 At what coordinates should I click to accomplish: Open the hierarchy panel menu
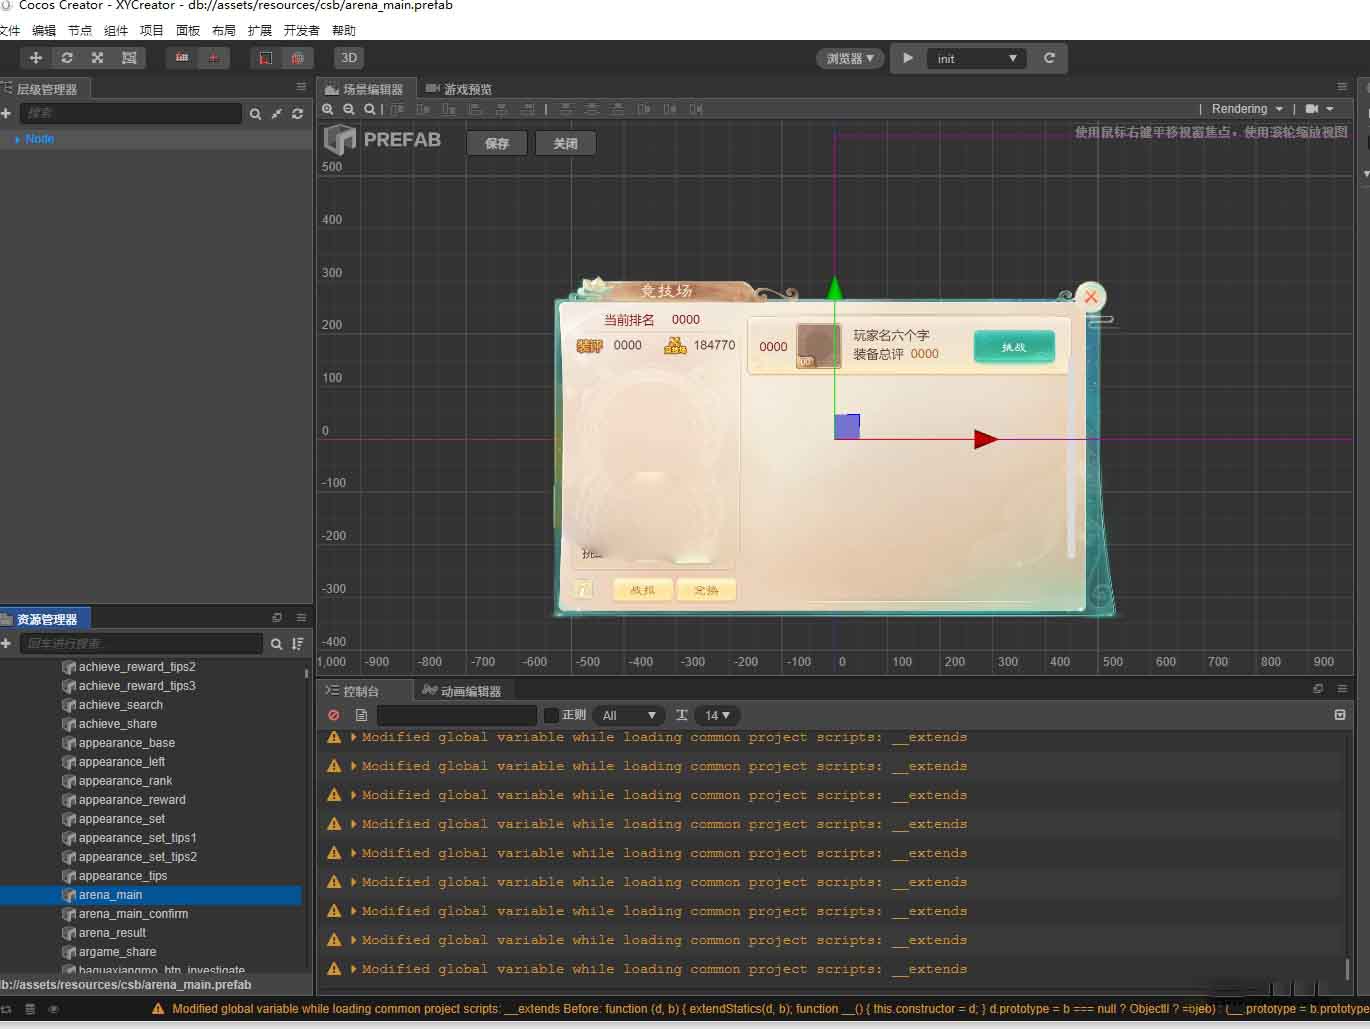coord(301,87)
